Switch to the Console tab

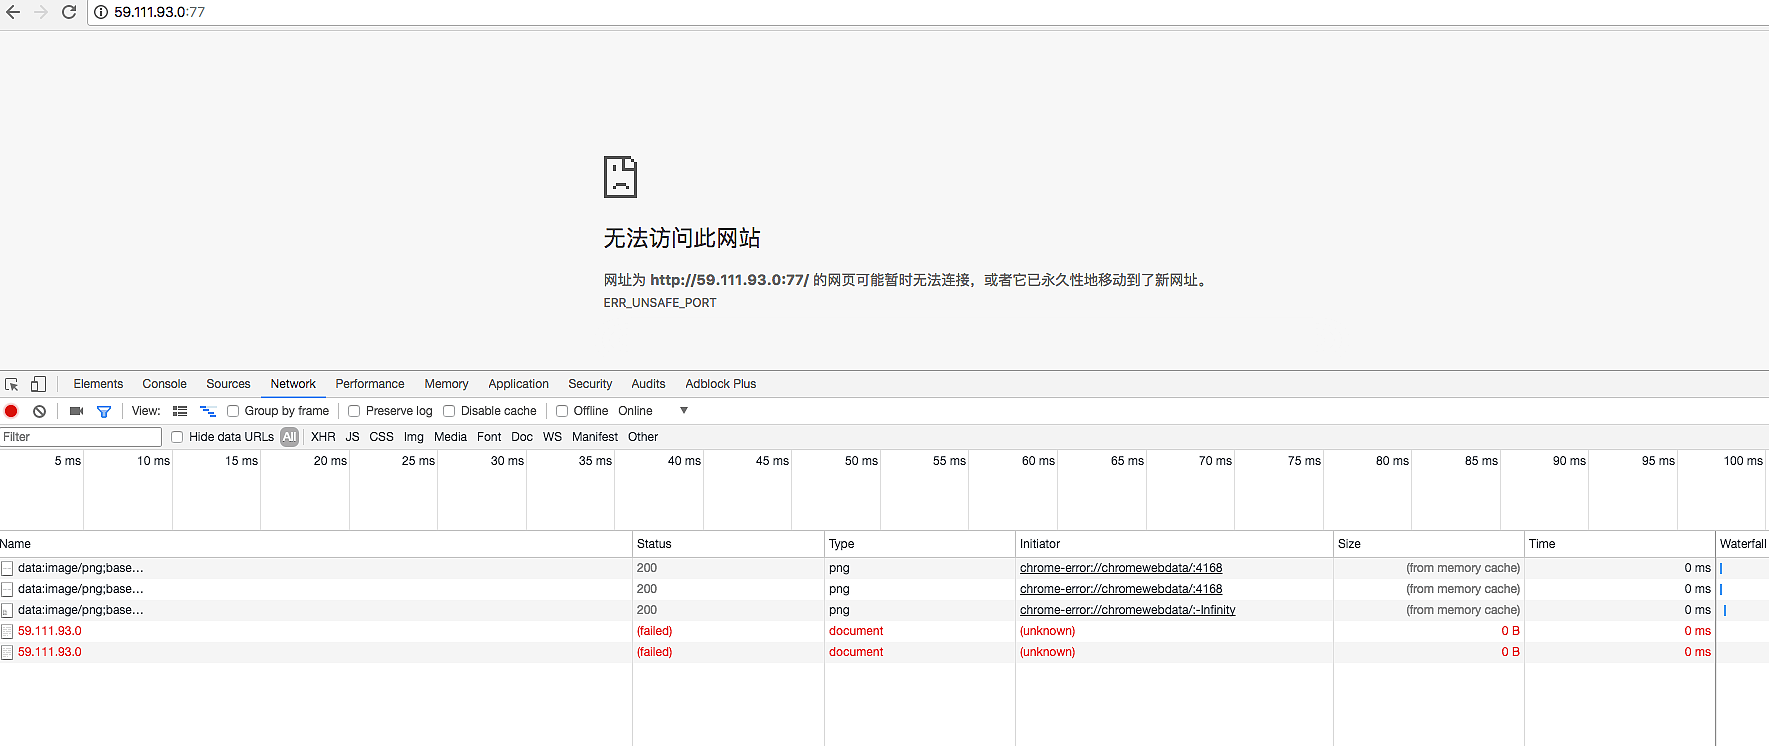tap(164, 384)
